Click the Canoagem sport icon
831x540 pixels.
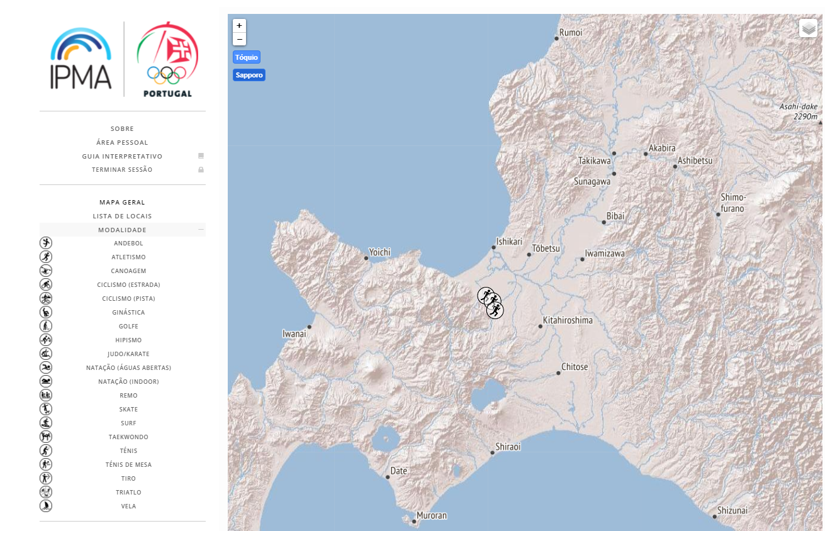click(x=46, y=270)
